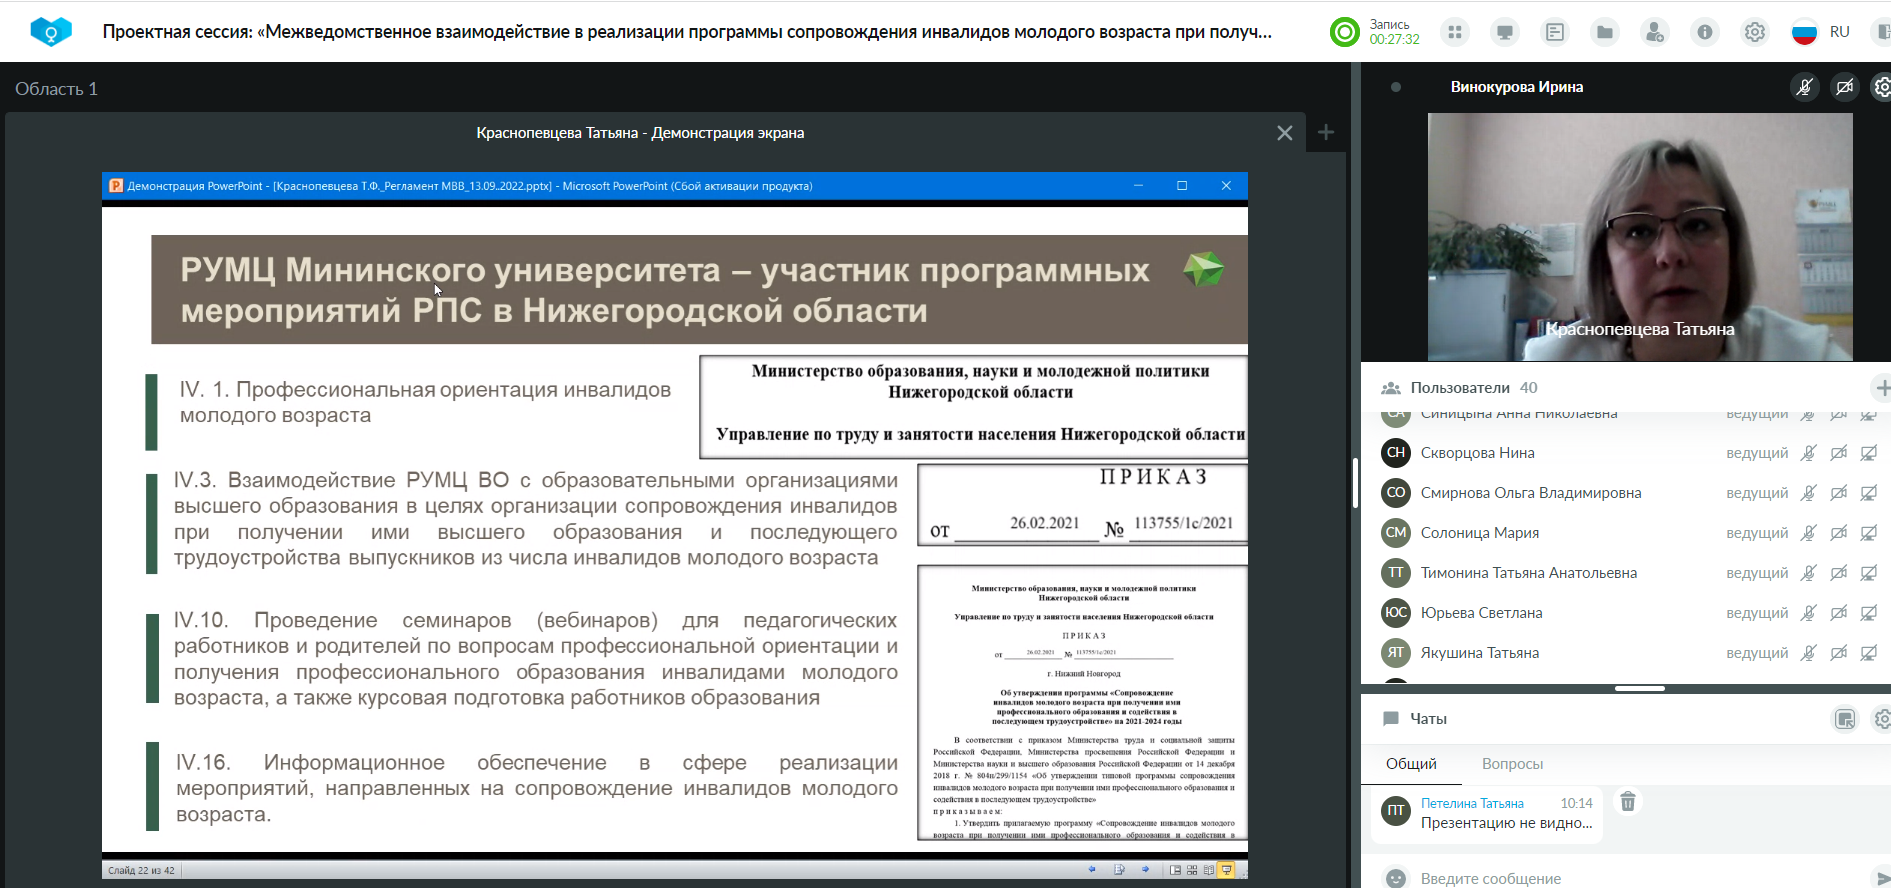Image resolution: width=1891 pixels, height=888 pixels.
Task: Close the Краснопевцева Татьяна screen demonstration tab
Action: [1285, 133]
